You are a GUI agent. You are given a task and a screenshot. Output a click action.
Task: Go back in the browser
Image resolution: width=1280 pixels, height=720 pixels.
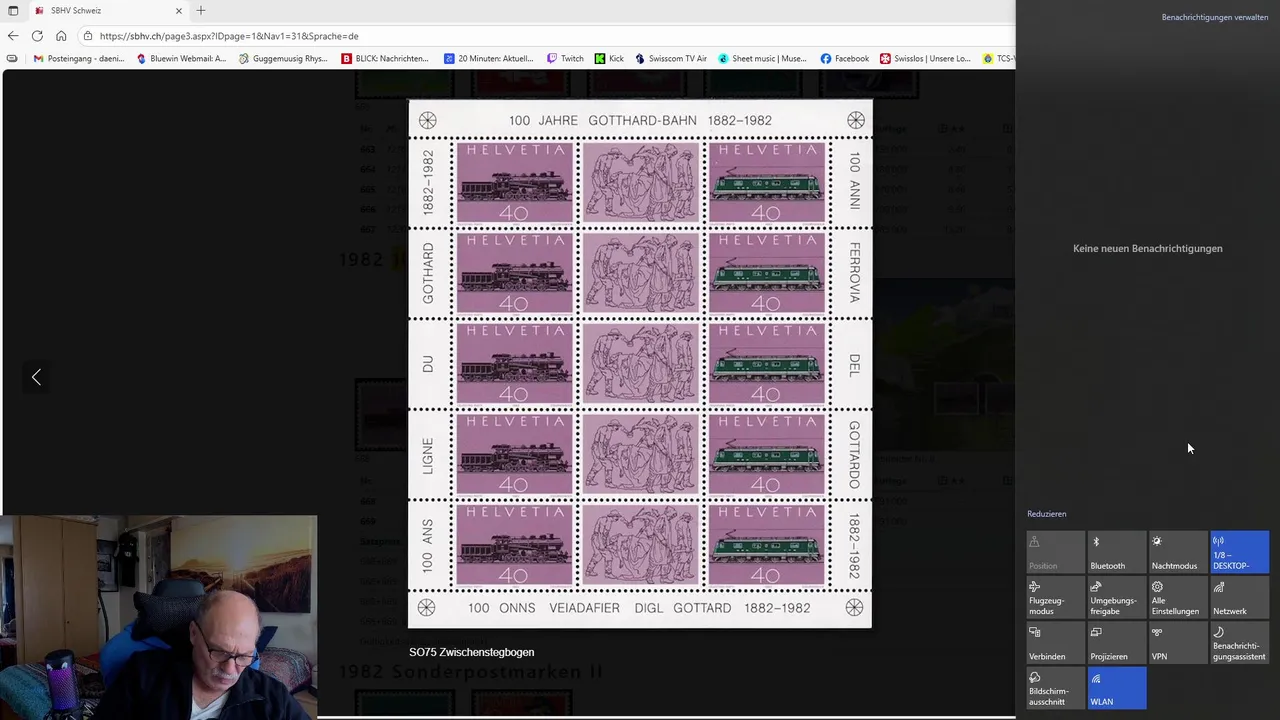pos(13,36)
